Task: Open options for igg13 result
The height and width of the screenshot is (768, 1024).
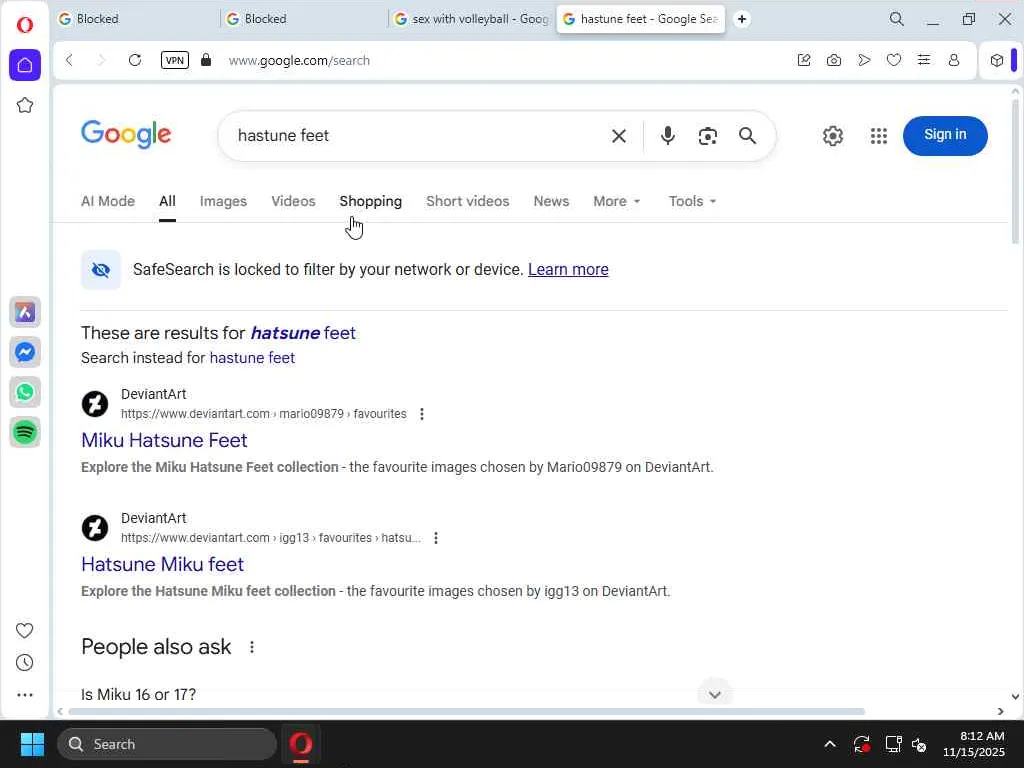Action: coord(436,538)
